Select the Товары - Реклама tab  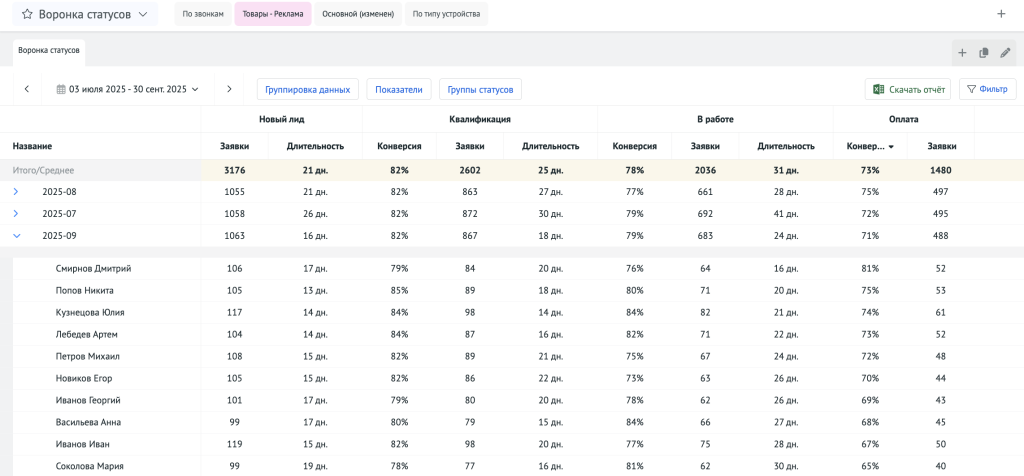(x=273, y=14)
